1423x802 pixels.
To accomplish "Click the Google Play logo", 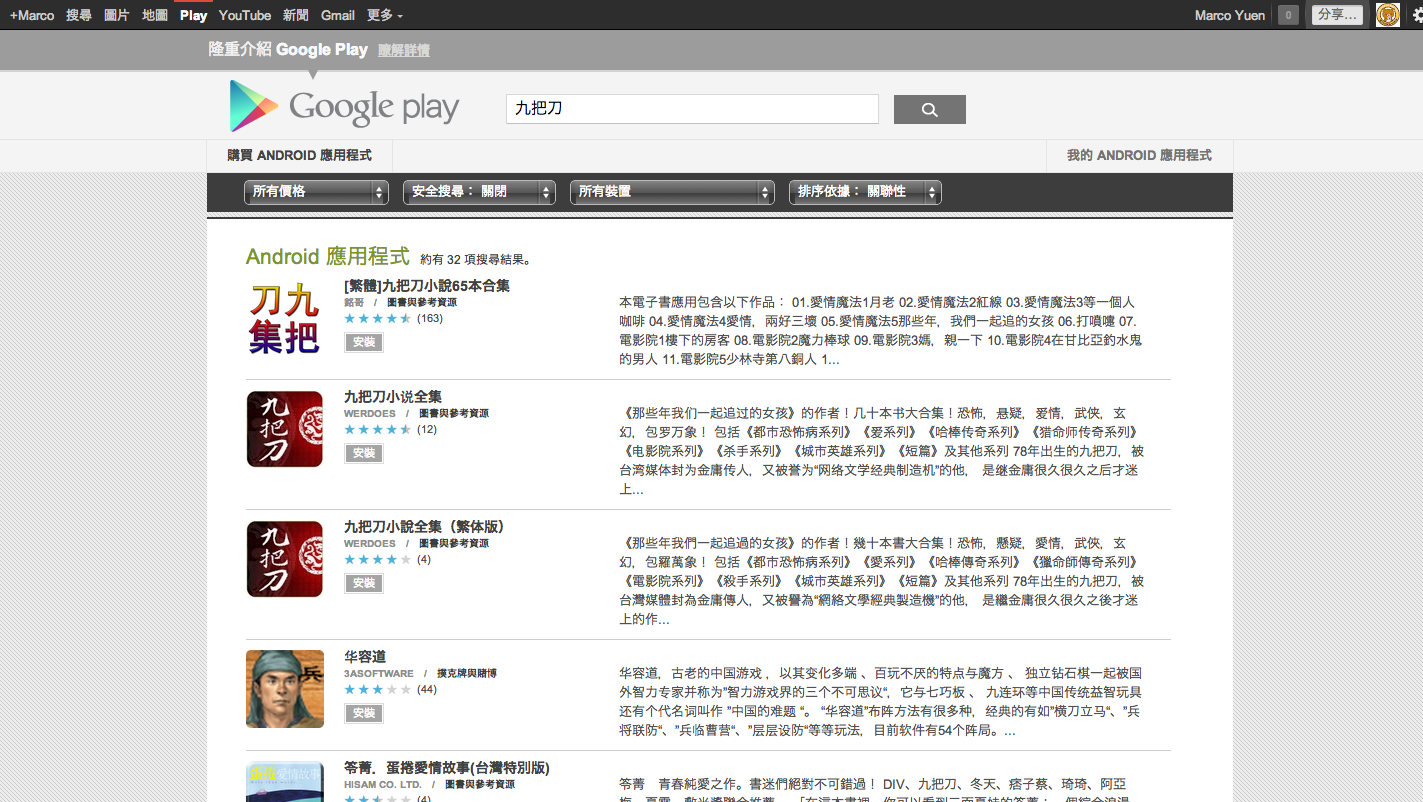I will (344, 106).
